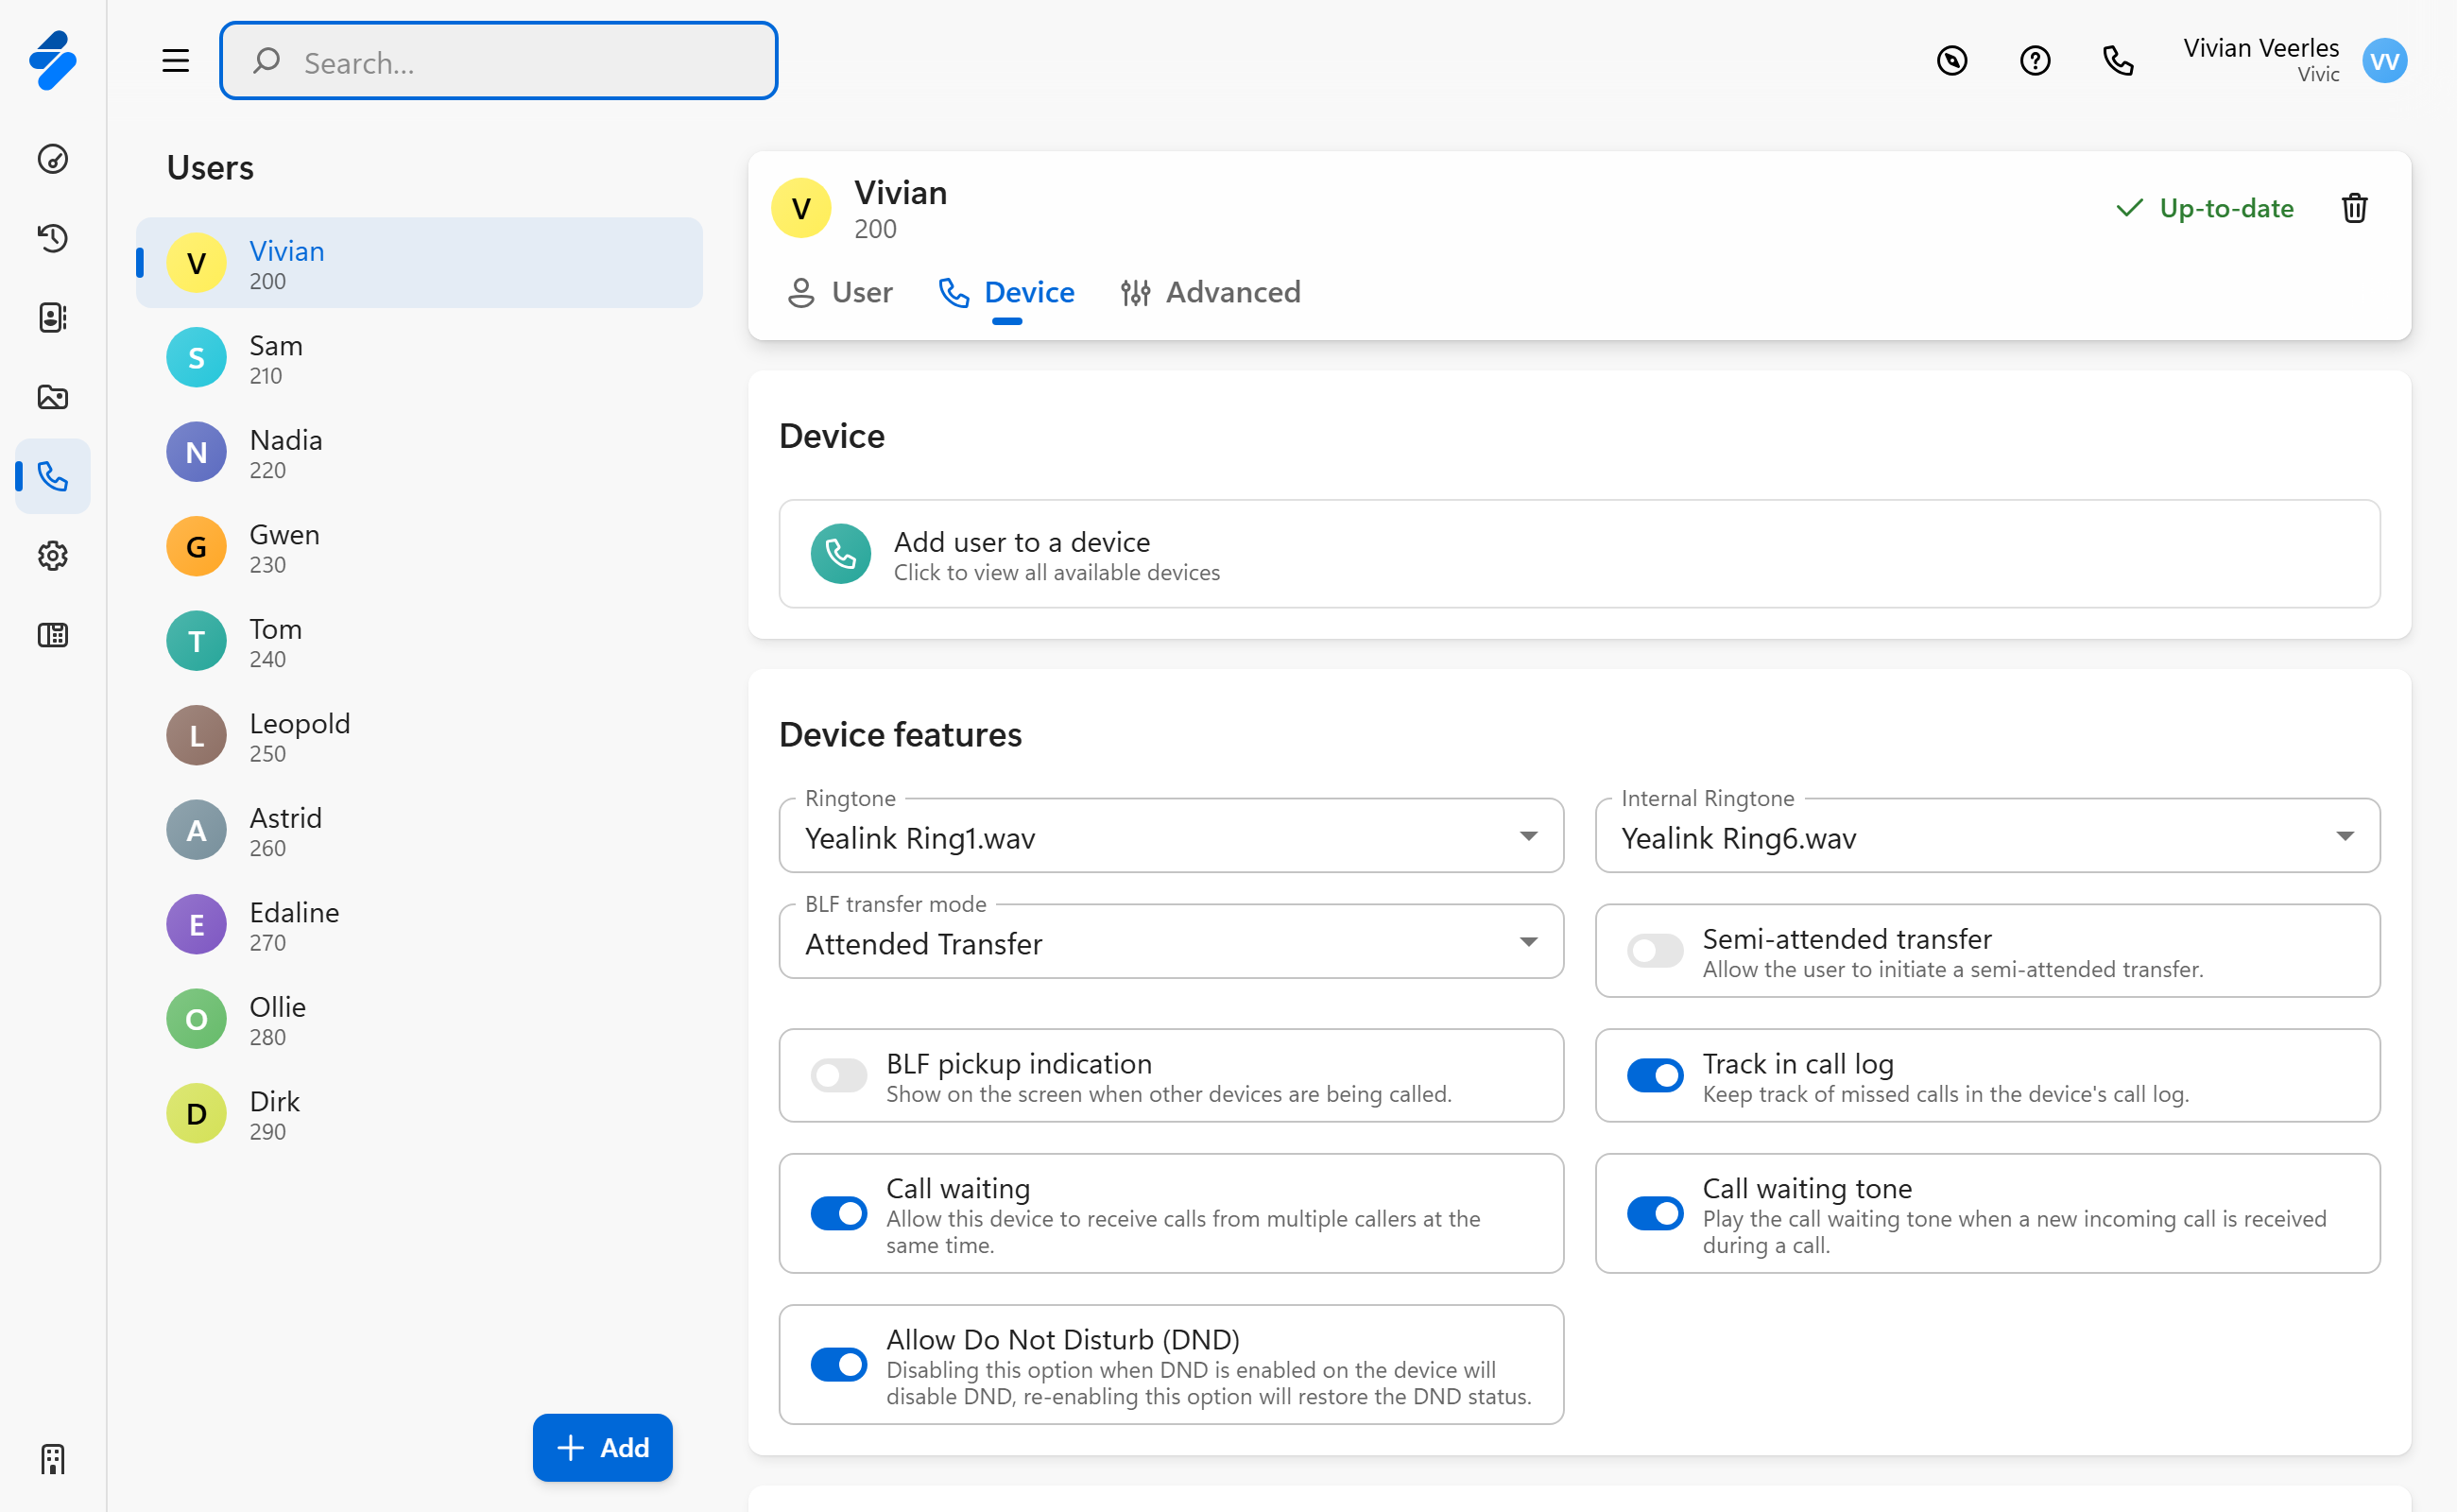Image resolution: width=2457 pixels, height=1512 pixels.
Task: Open the contacts book sidebar icon
Action: tap(53, 318)
